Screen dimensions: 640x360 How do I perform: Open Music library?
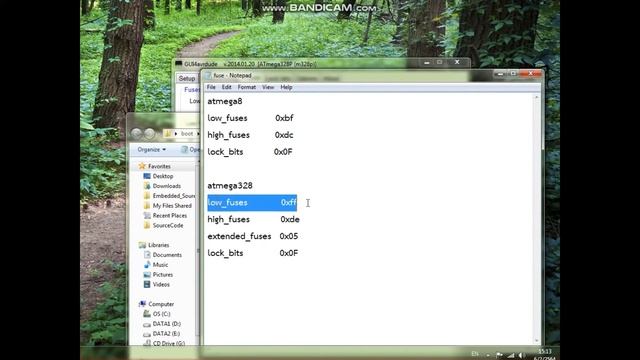[160, 265]
